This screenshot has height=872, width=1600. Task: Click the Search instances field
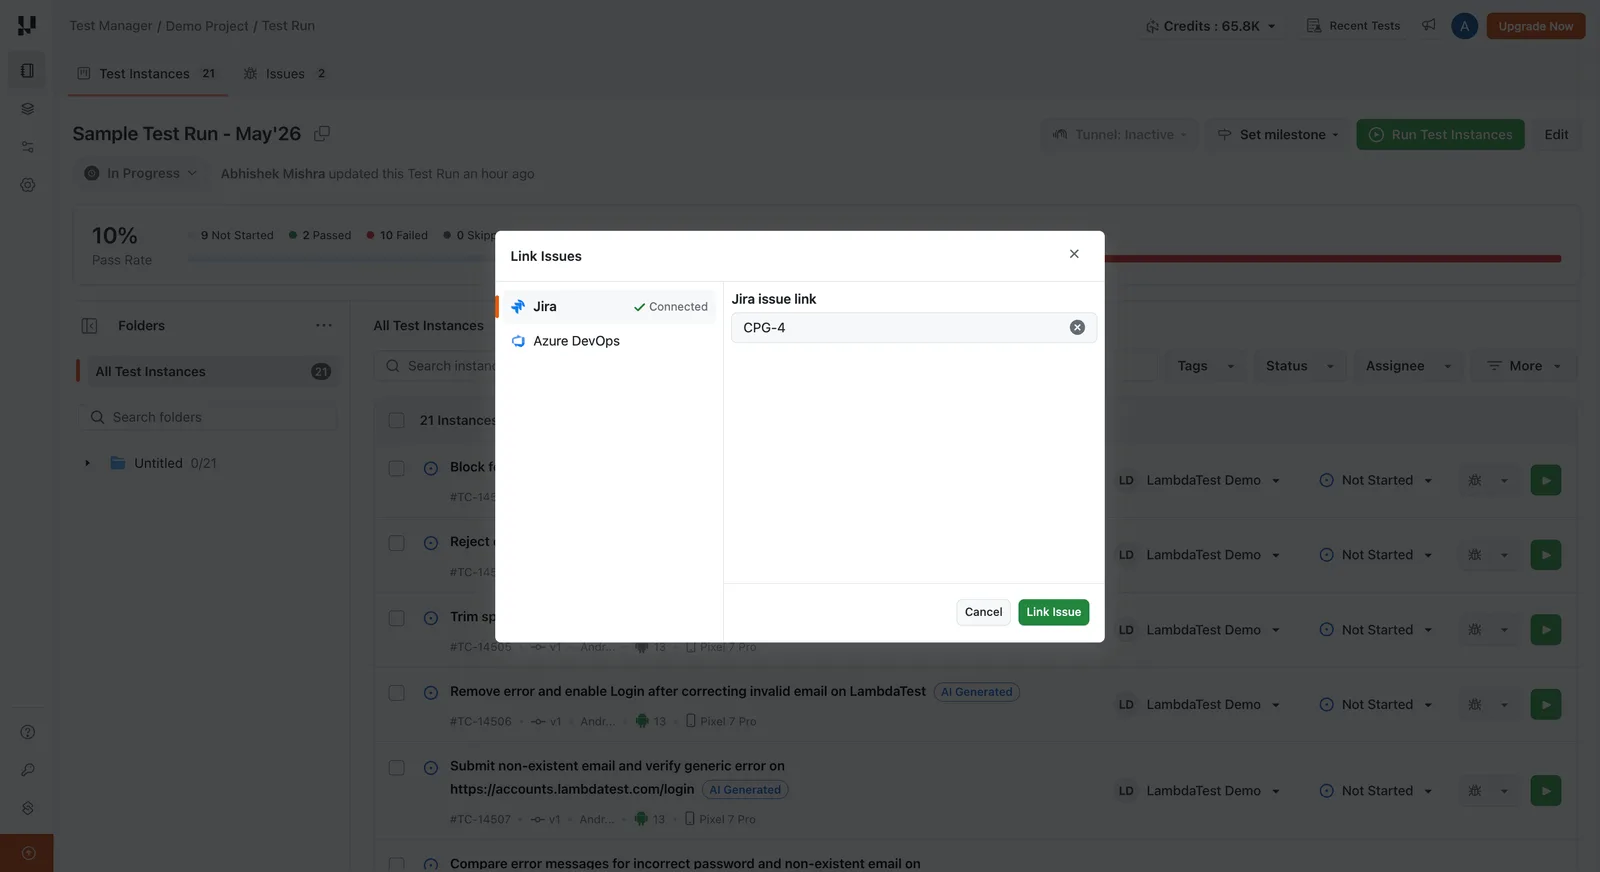[x=435, y=366]
